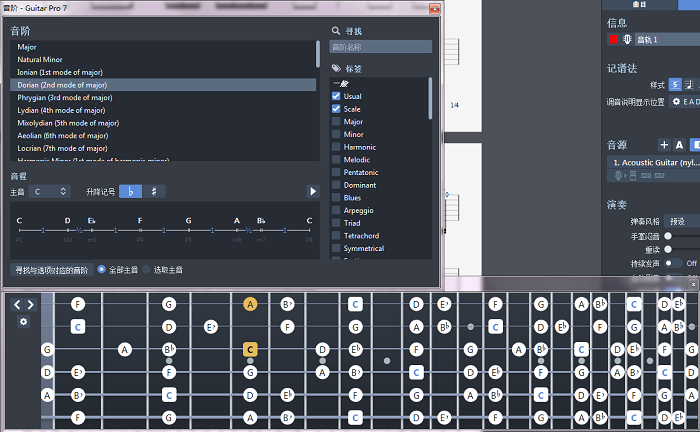Uncheck the Usual tag checkbox
Screen dimensions: 700x432
point(337,96)
